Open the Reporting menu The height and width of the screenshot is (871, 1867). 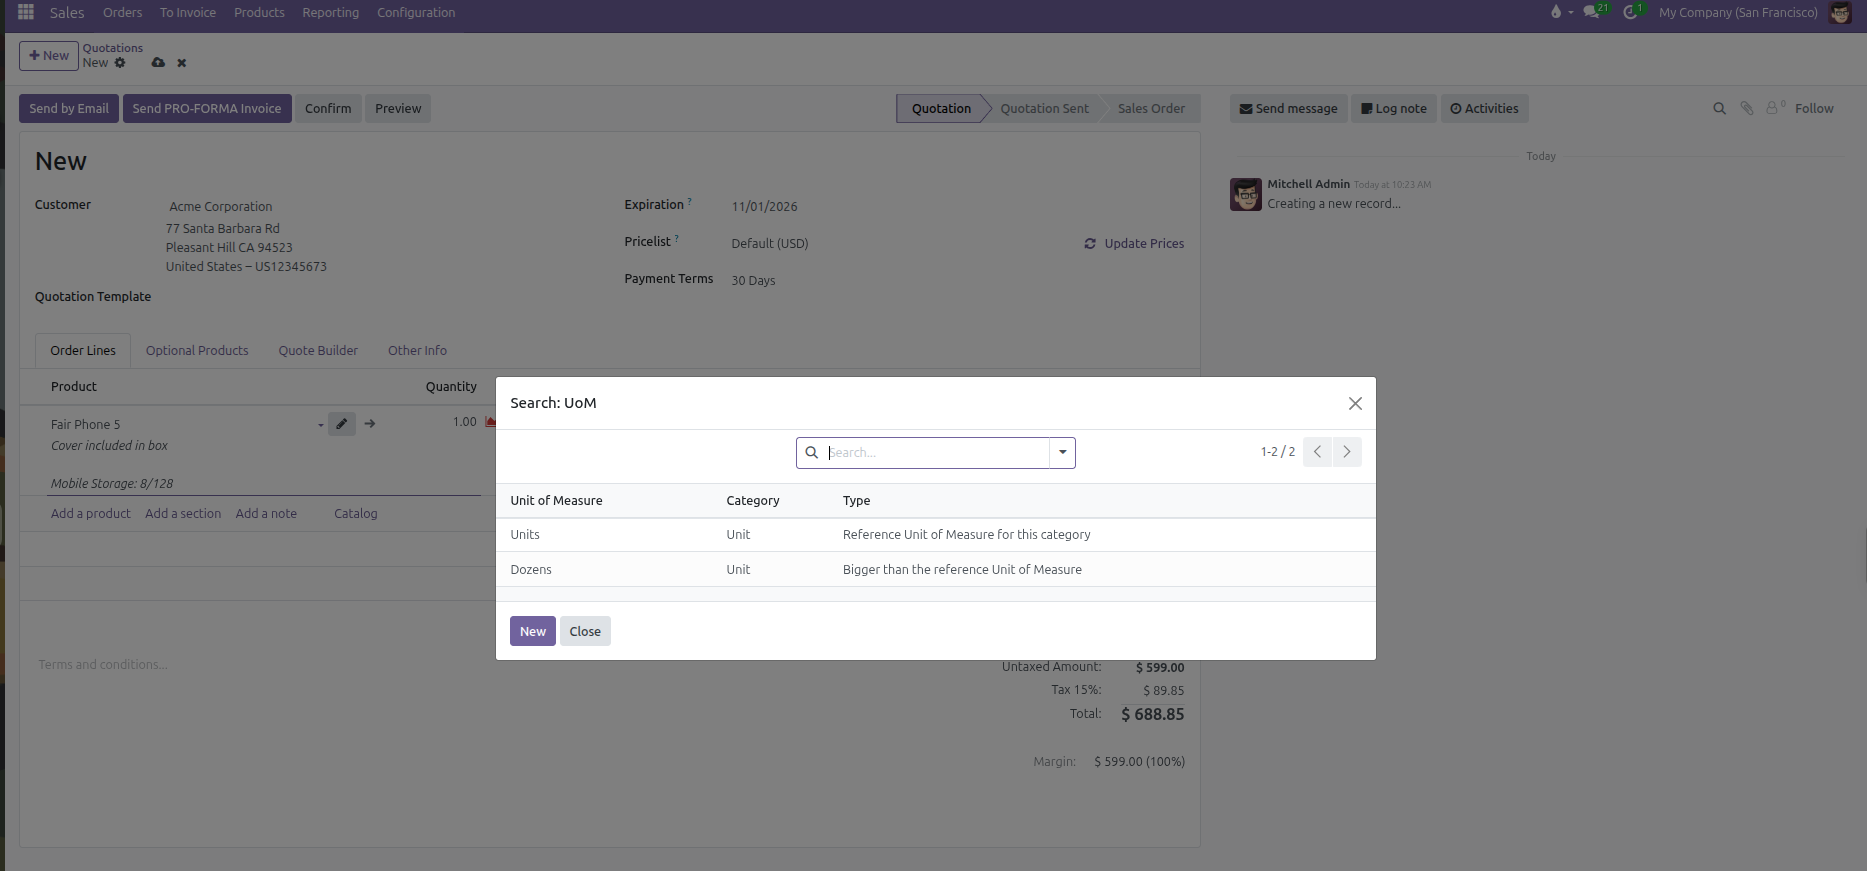tap(330, 12)
